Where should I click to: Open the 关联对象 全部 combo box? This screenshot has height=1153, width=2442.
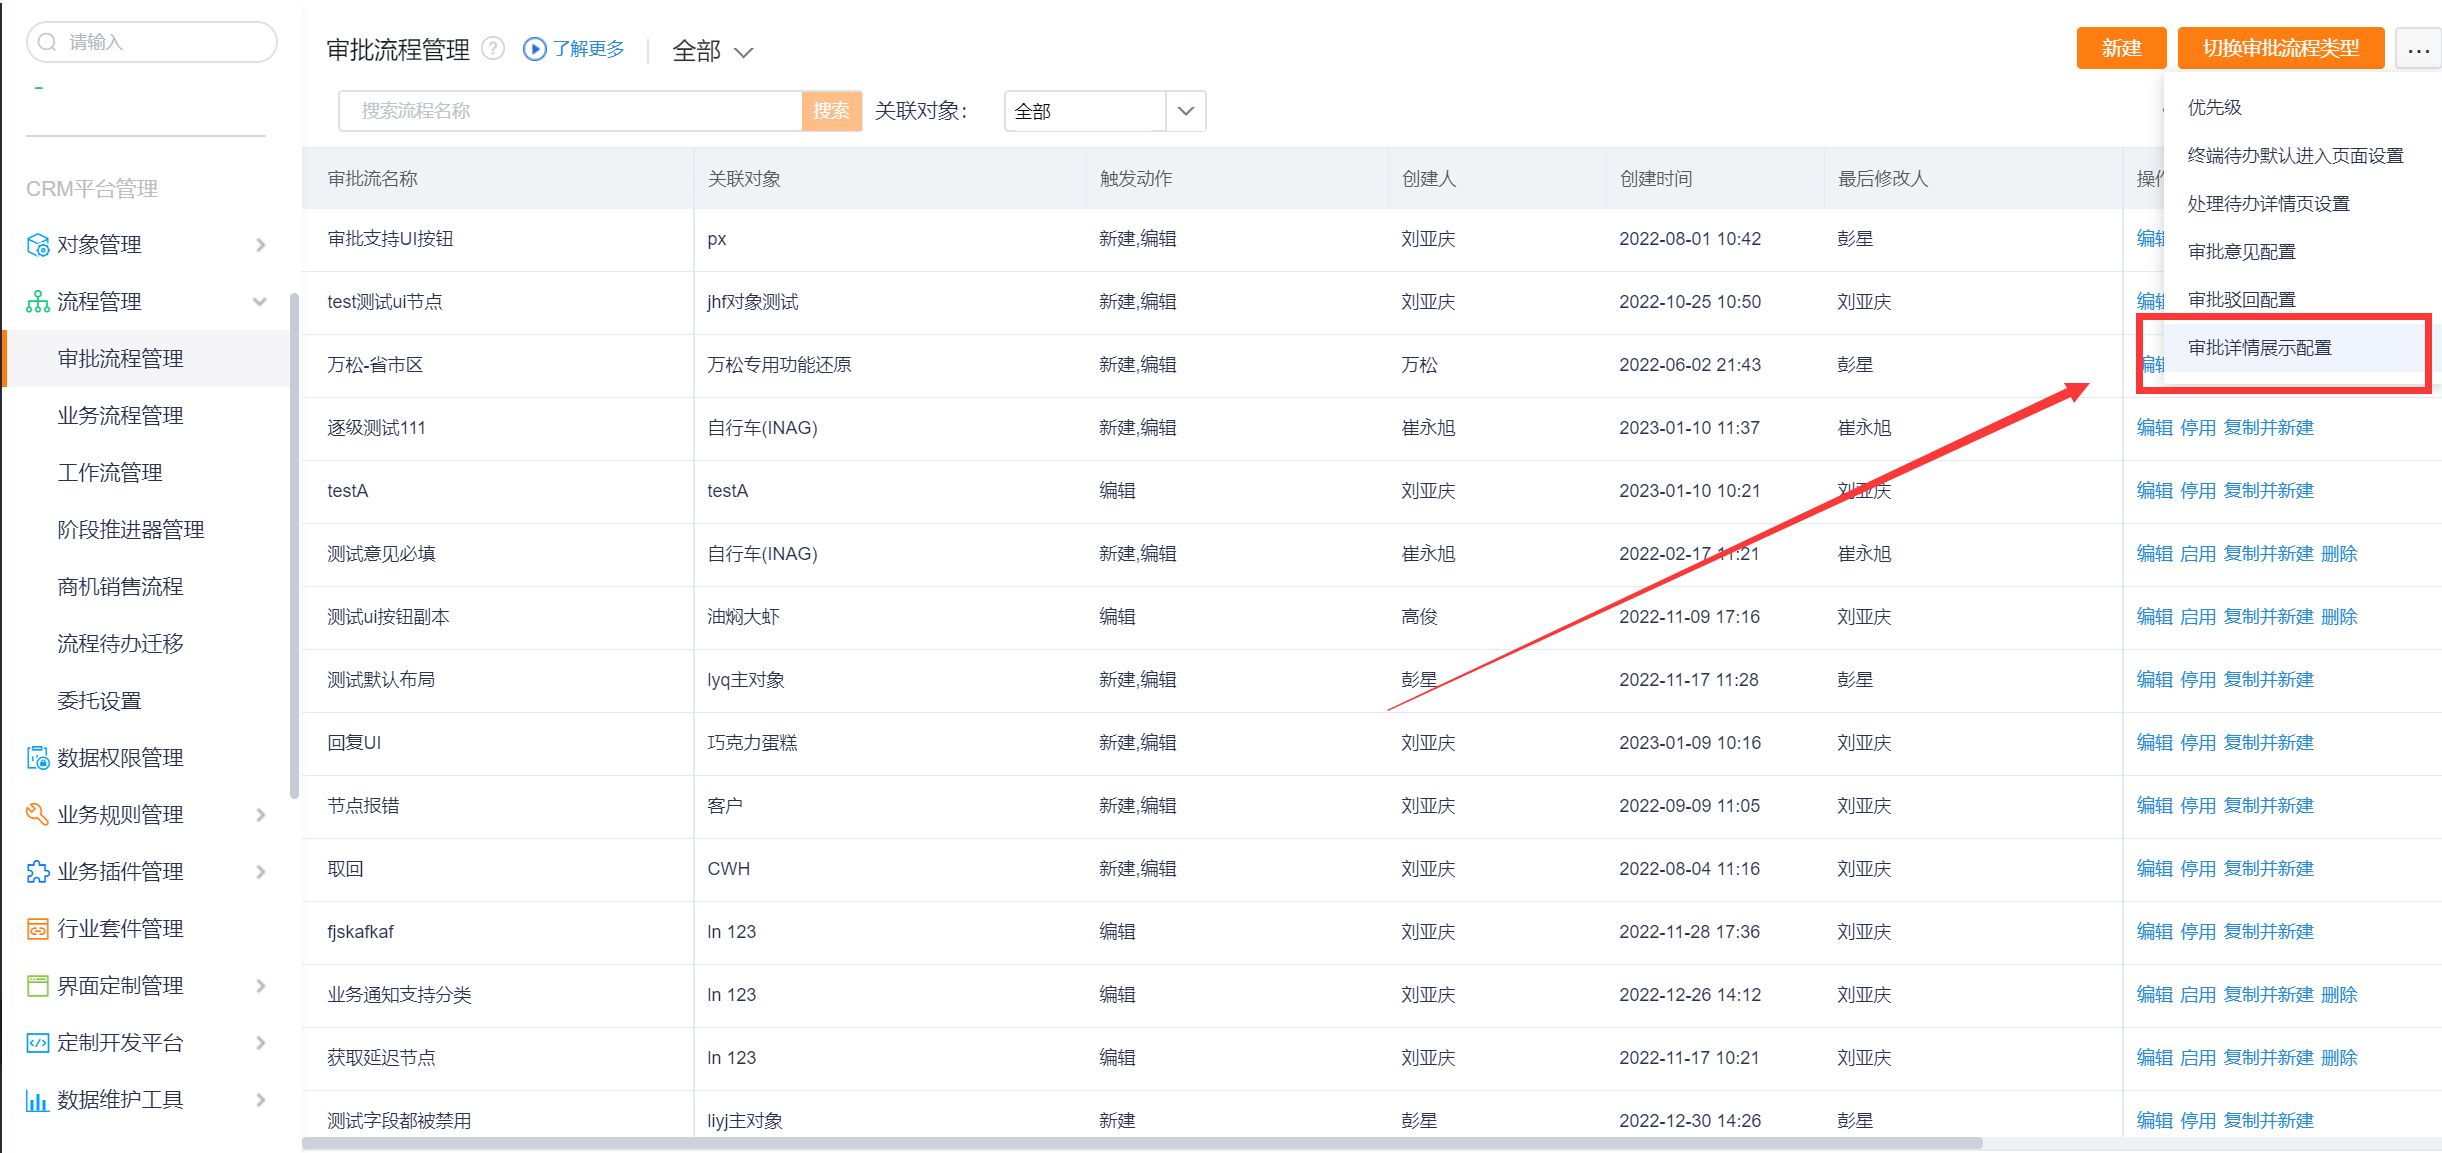(x=1105, y=111)
